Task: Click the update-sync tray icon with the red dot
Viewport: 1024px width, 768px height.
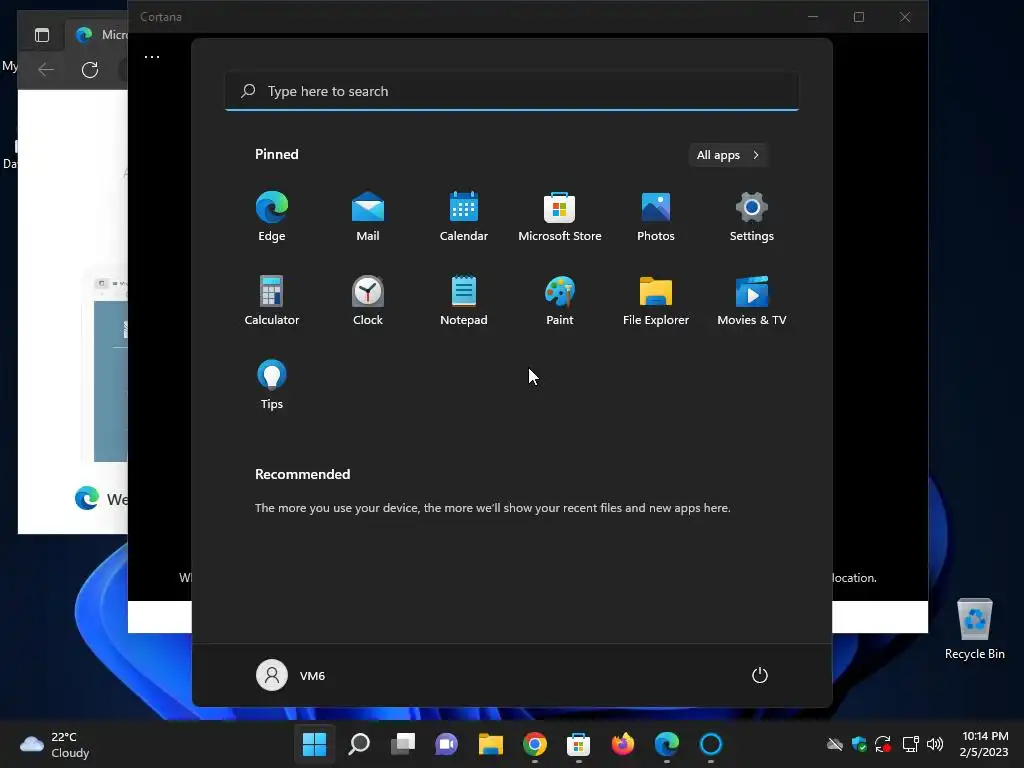Action: pos(884,744)
